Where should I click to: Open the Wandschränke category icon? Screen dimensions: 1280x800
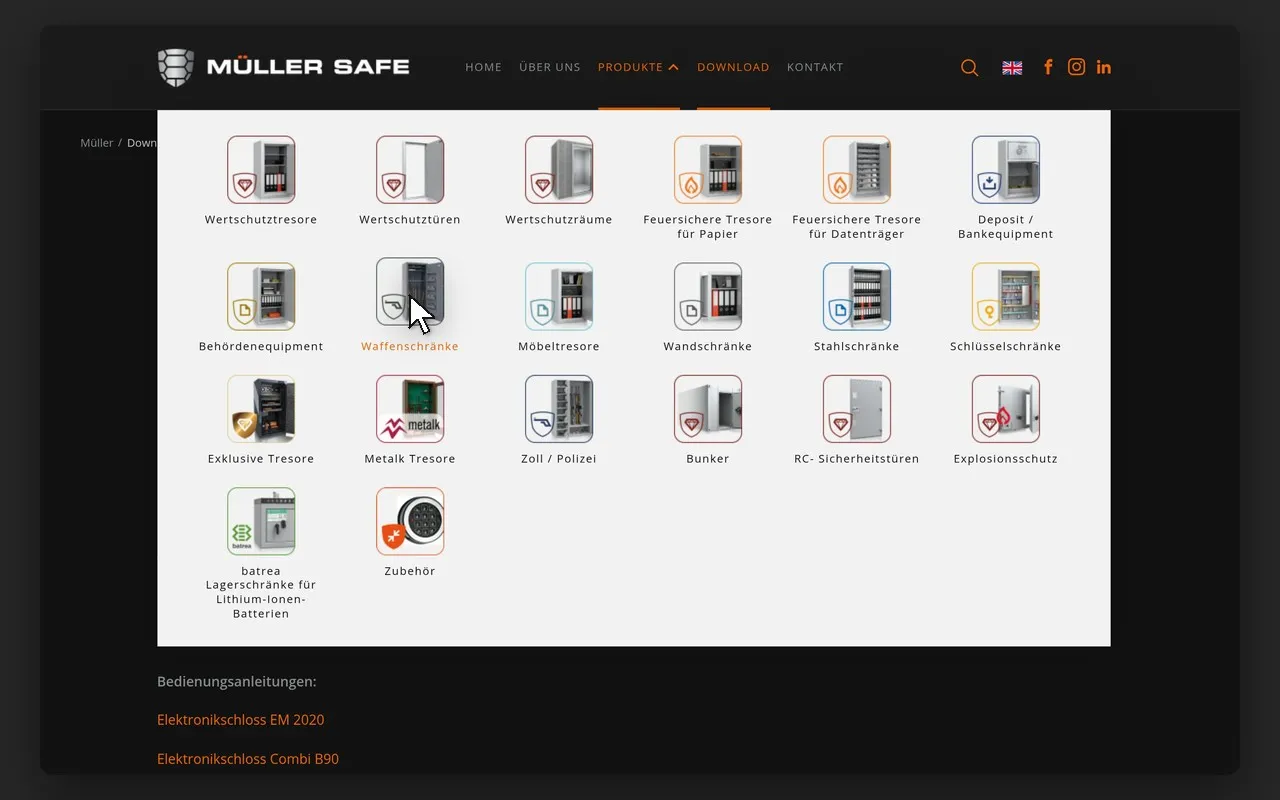tap(708, 296)
